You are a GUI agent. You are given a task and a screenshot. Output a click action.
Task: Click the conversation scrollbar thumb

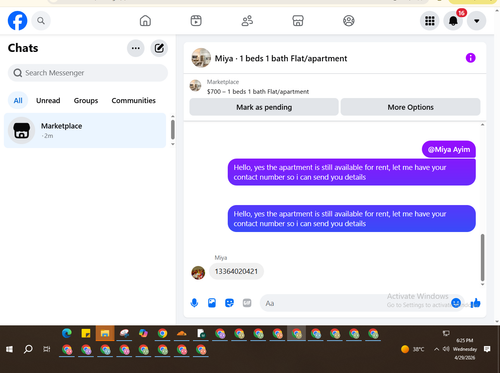point(482,257)
